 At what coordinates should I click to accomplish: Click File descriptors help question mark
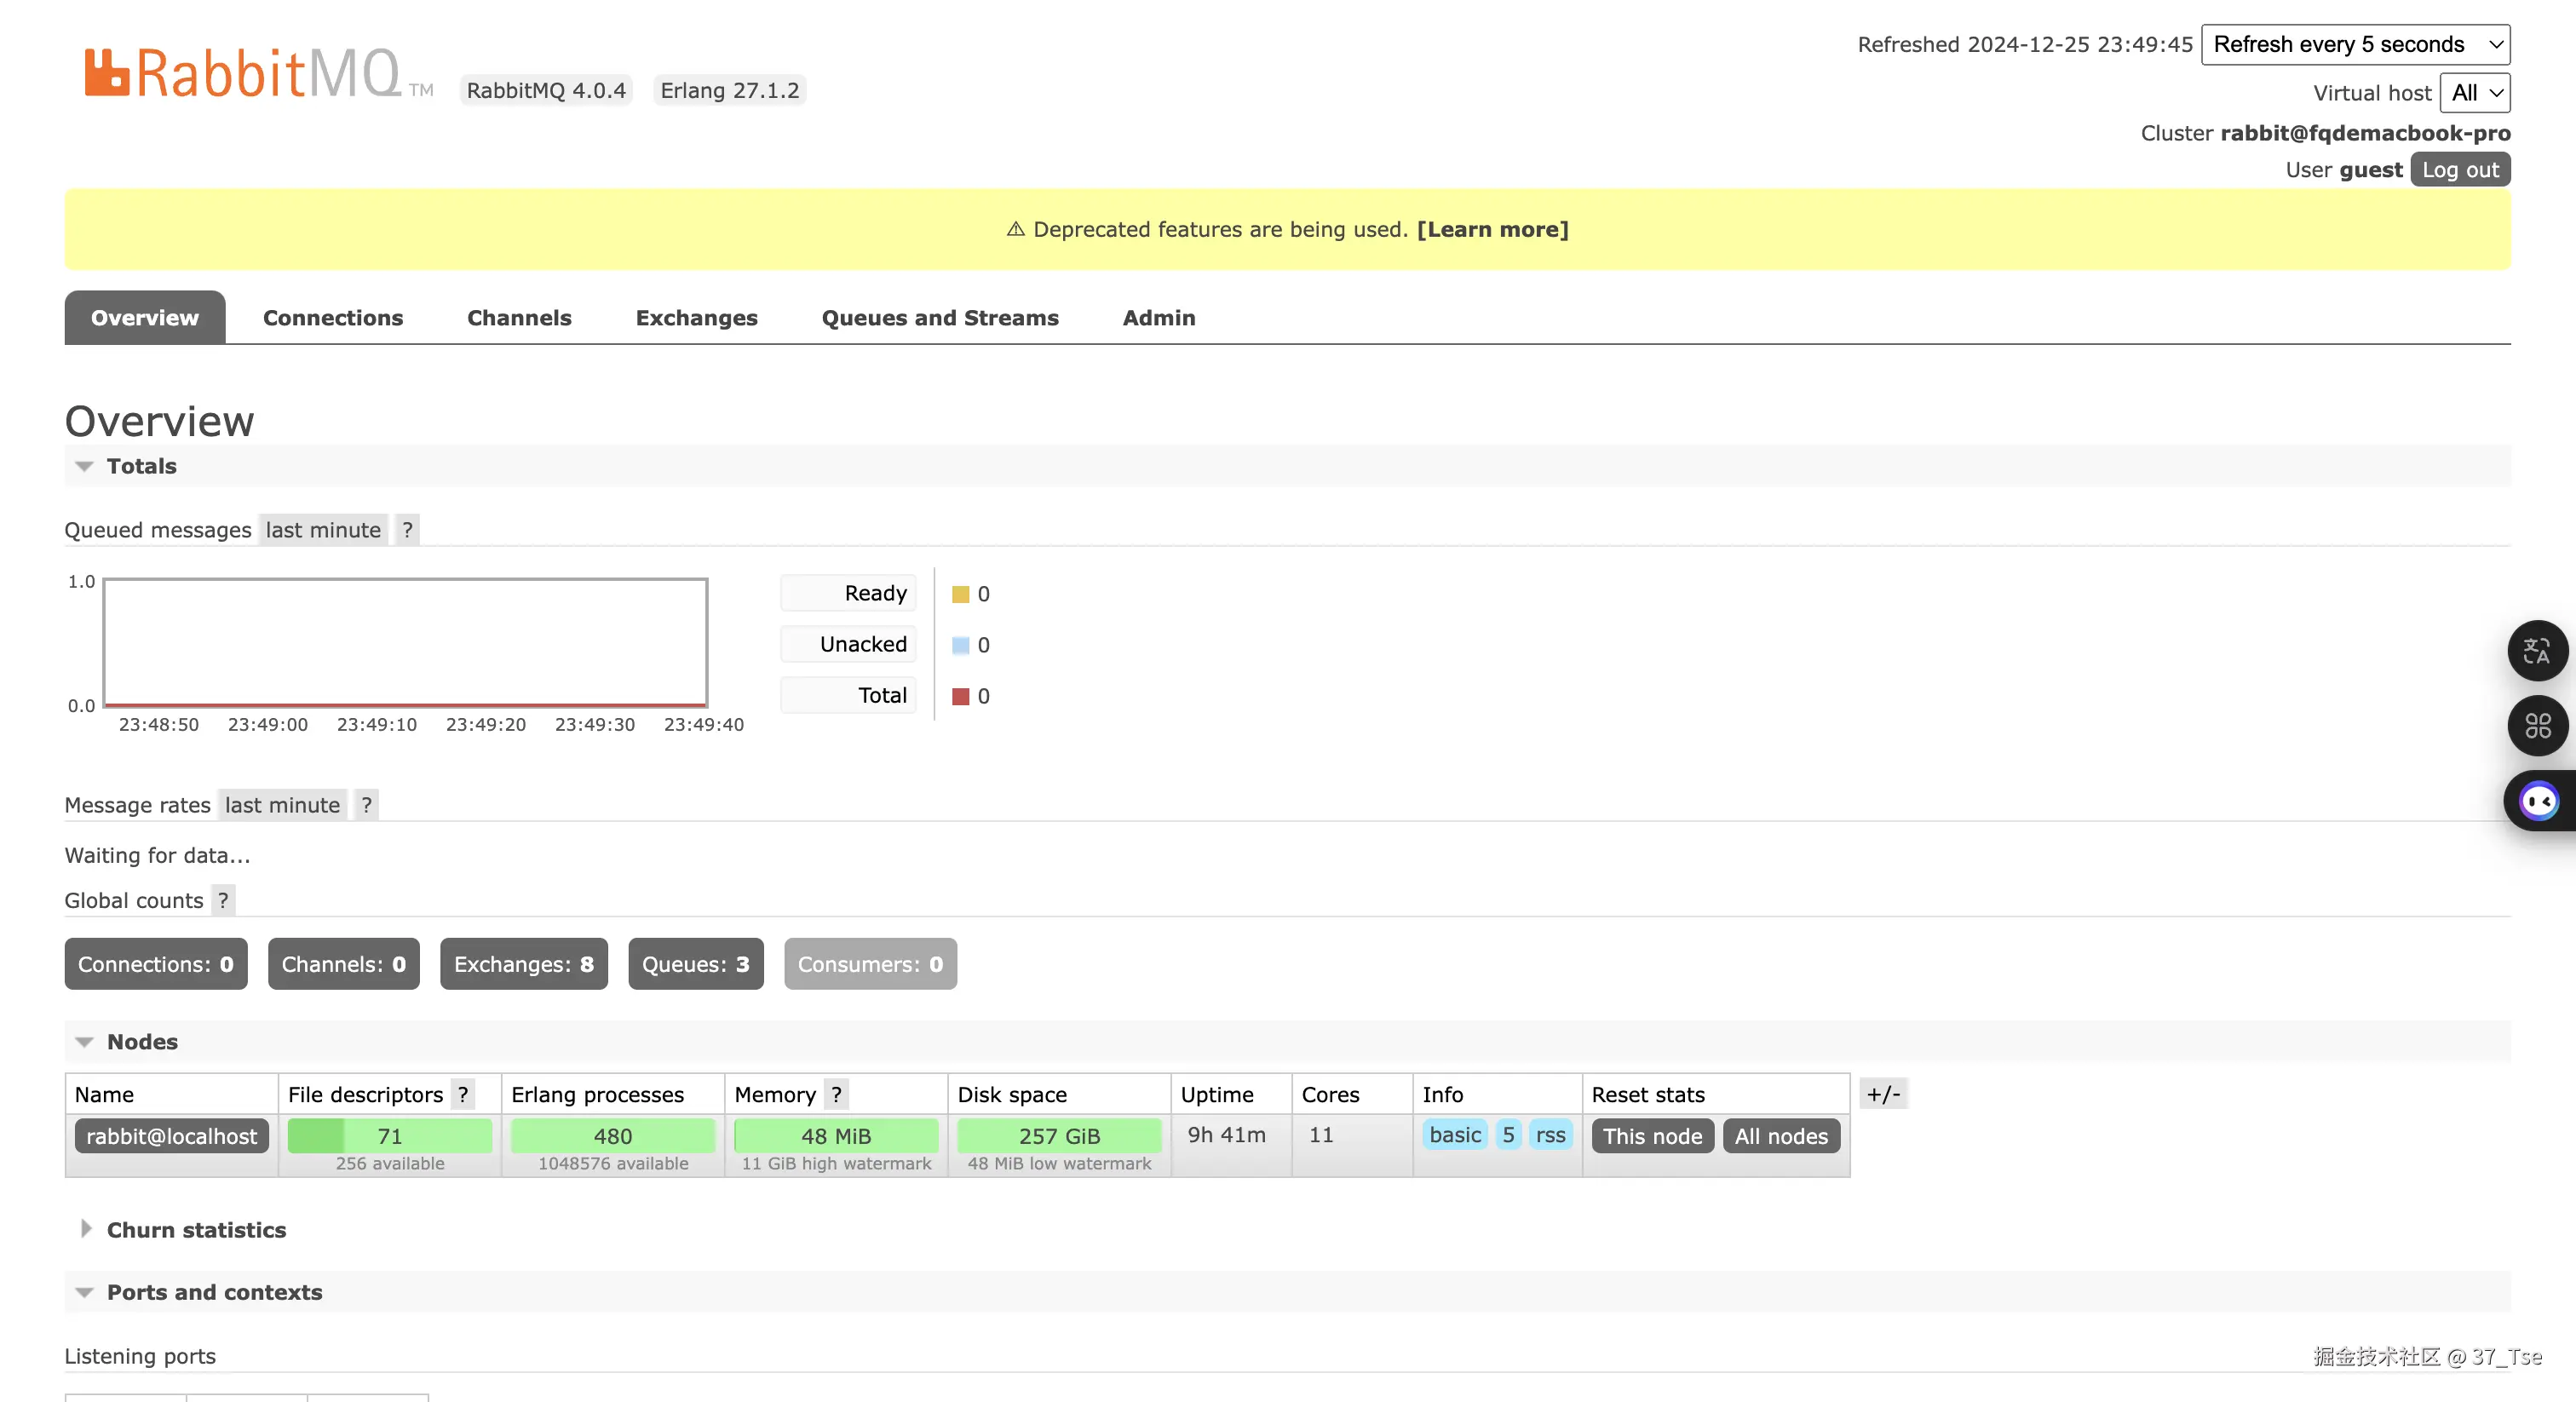463,1094
